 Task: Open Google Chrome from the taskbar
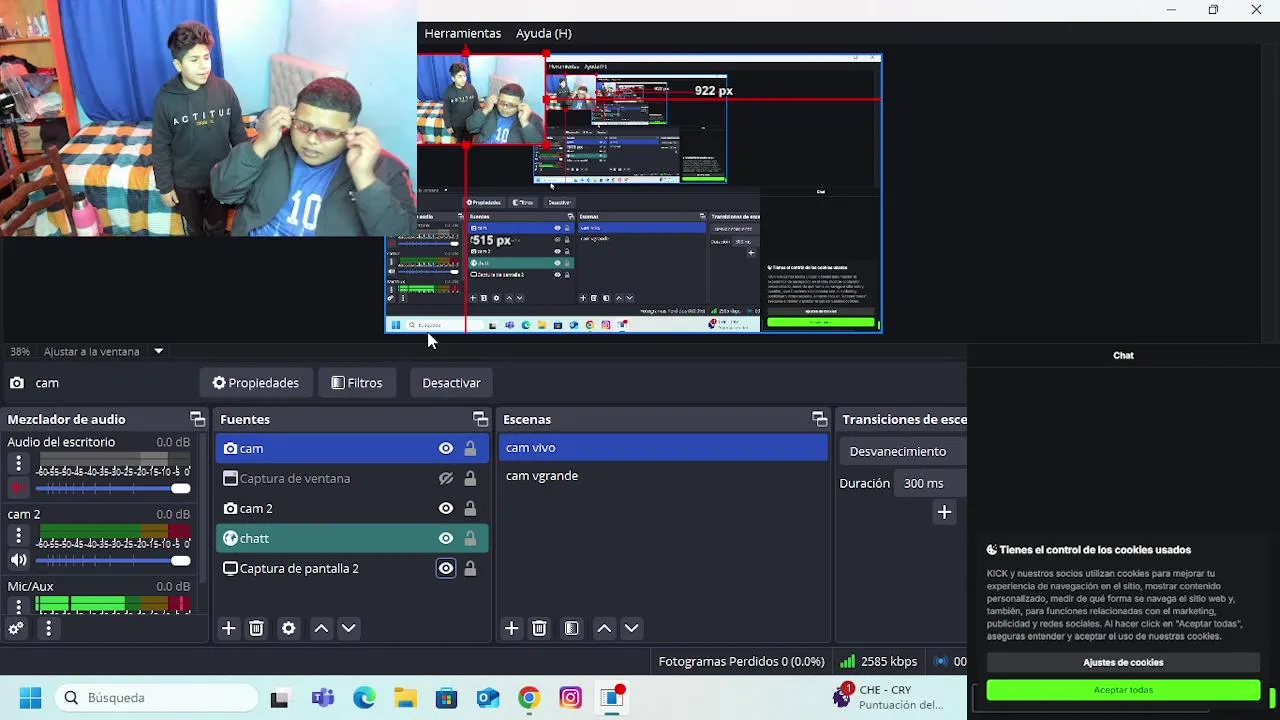click(x=529, y=698)
